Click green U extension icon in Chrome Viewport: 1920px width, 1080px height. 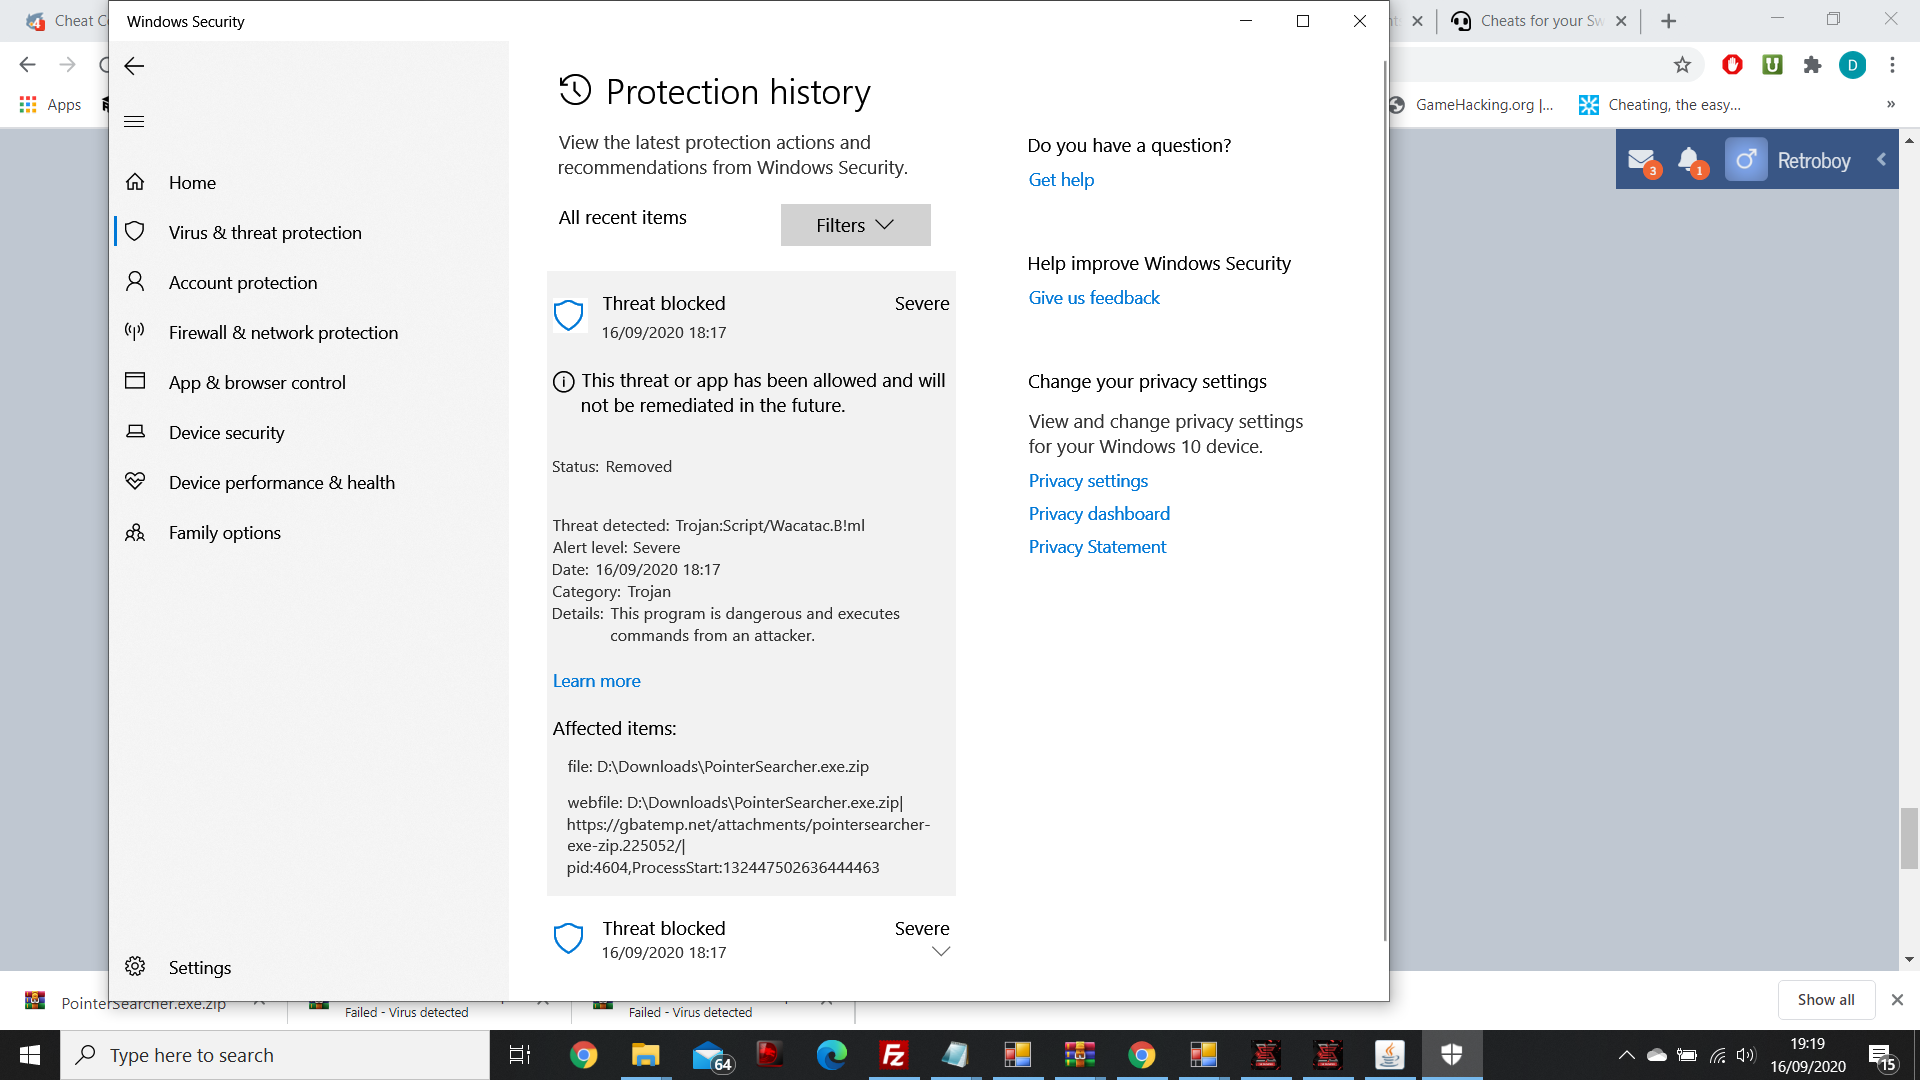(x=1772, y=65)
